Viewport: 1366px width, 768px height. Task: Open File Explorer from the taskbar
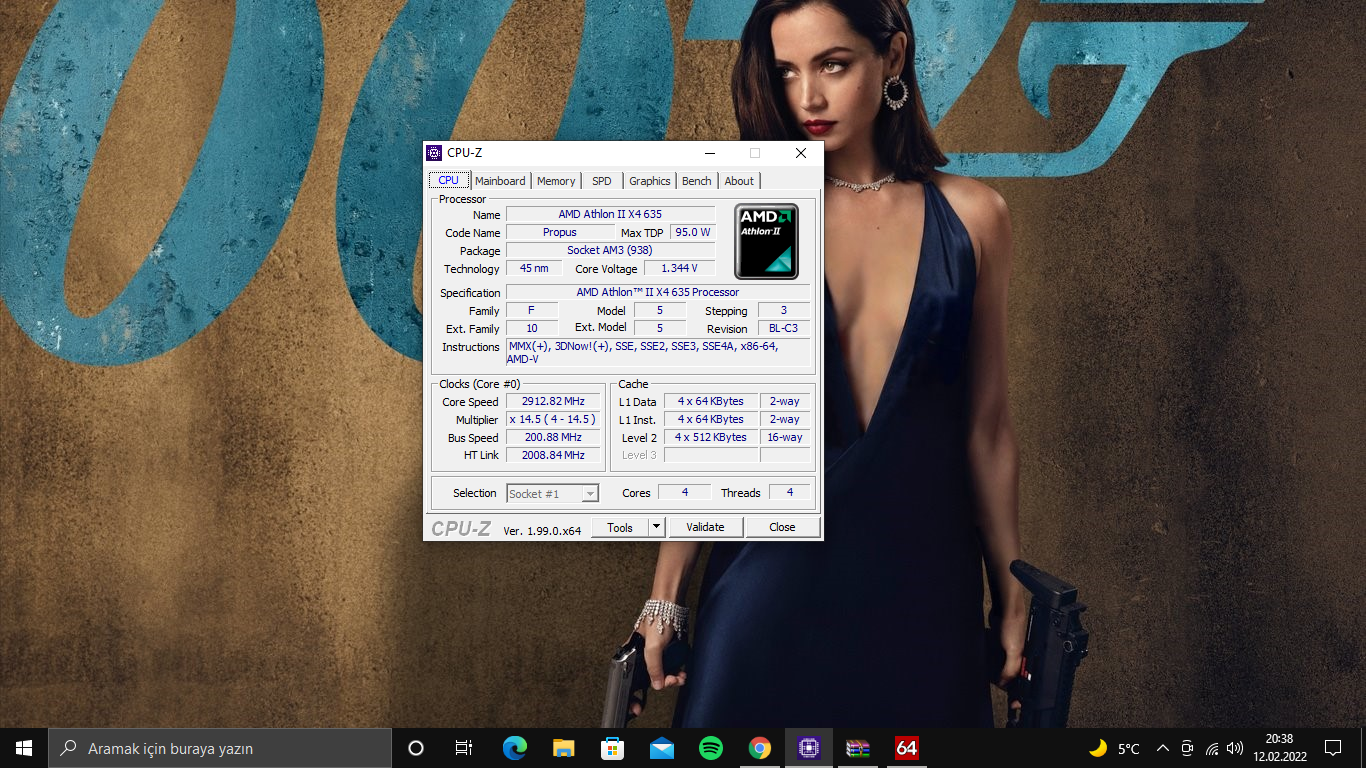point(563,748)
